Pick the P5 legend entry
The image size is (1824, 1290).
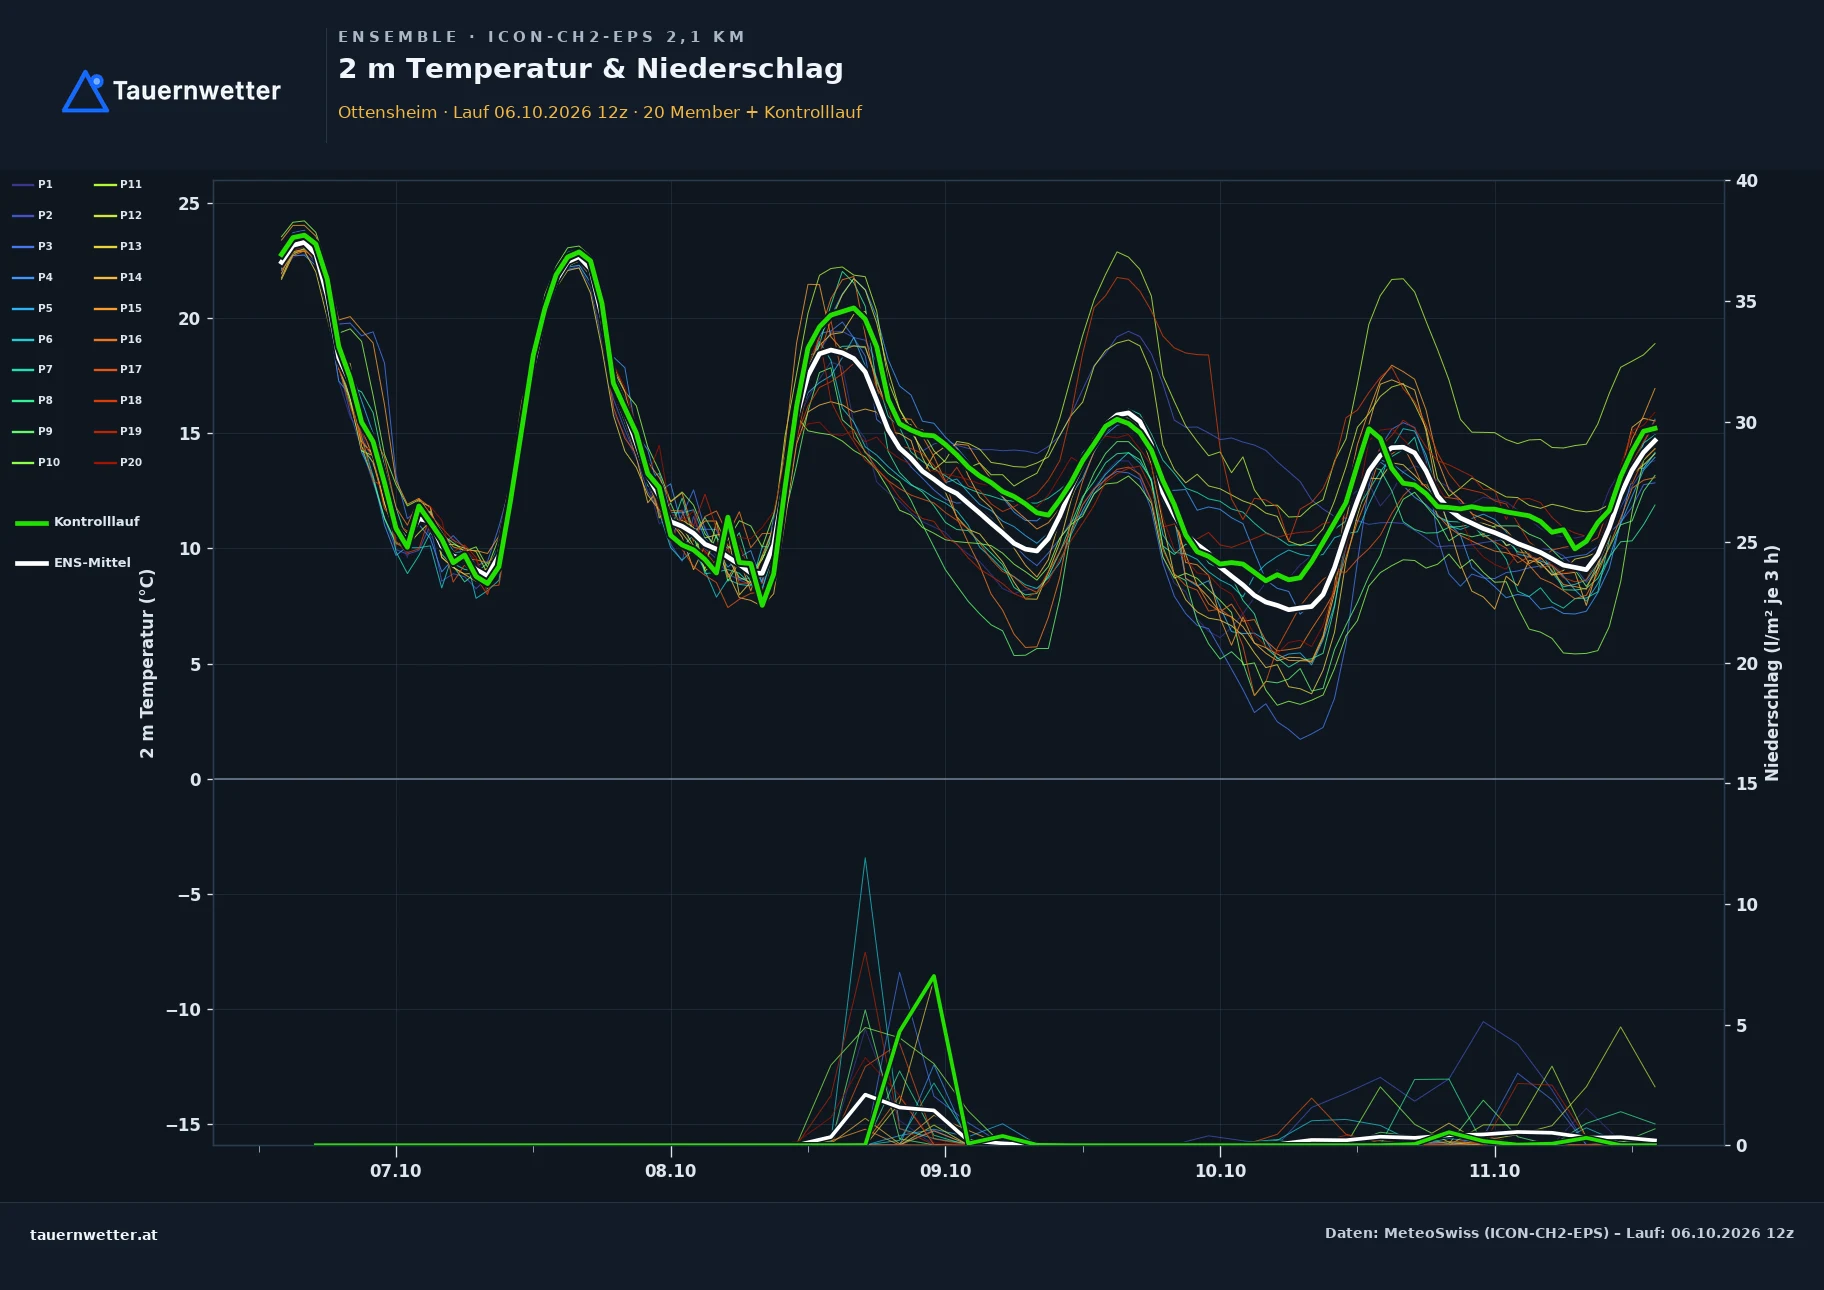[x=33, y=308]
